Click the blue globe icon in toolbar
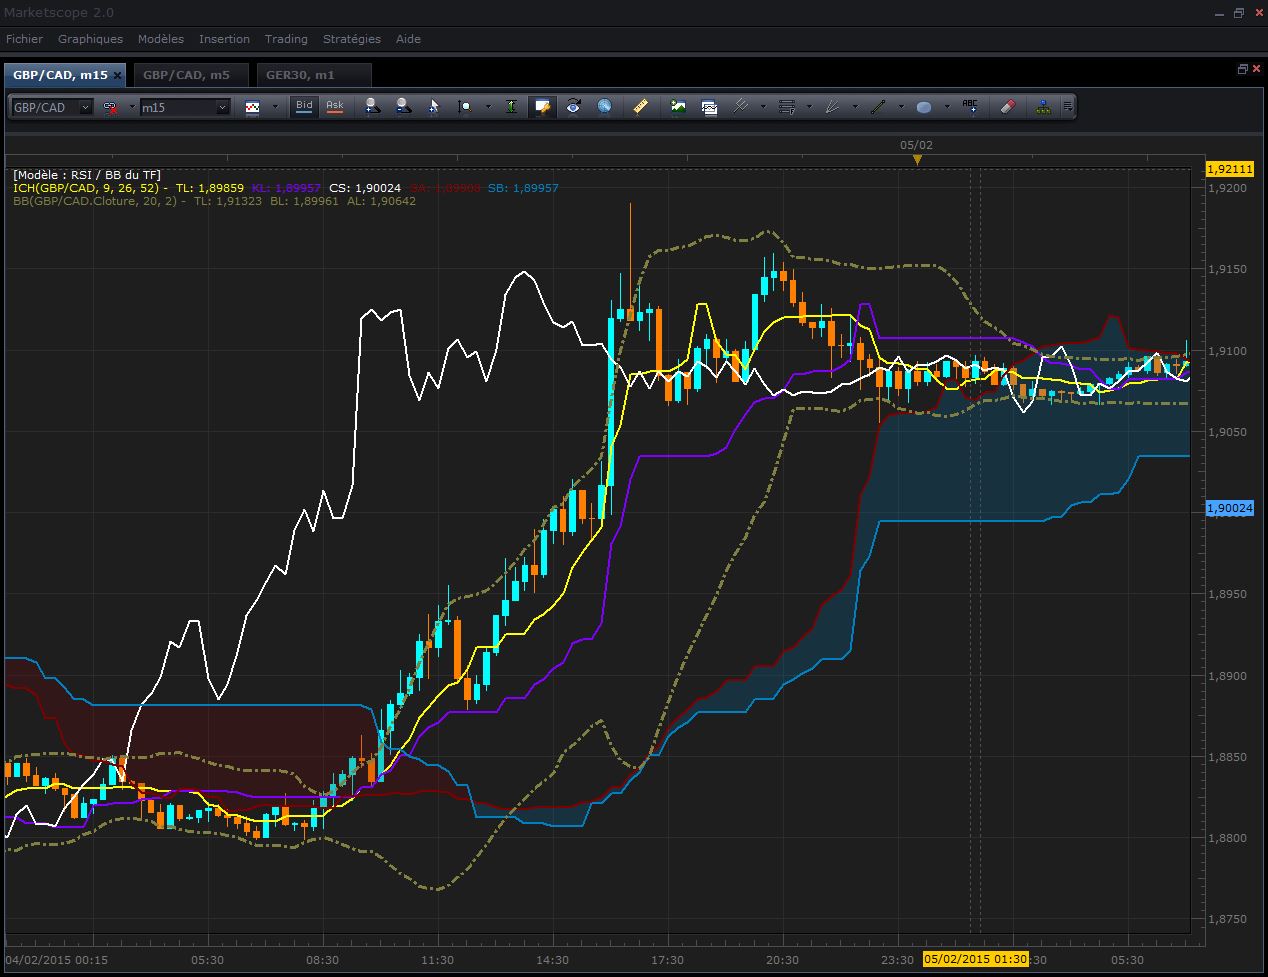Image resolution: width=1268 pixels, height=977 pixels. [604, 106]
